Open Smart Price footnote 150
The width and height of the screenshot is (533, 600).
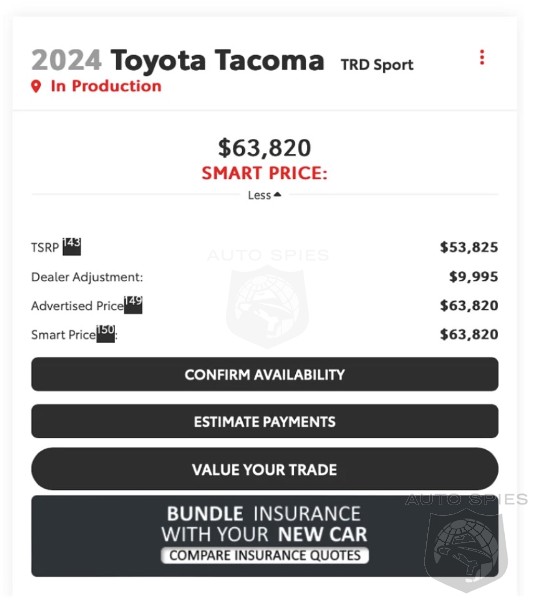(106, 333)
